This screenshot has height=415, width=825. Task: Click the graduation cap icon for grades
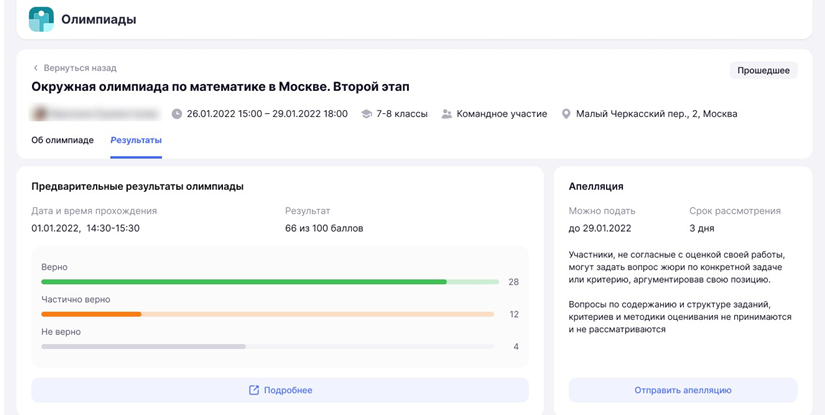(x=367, y=114)
